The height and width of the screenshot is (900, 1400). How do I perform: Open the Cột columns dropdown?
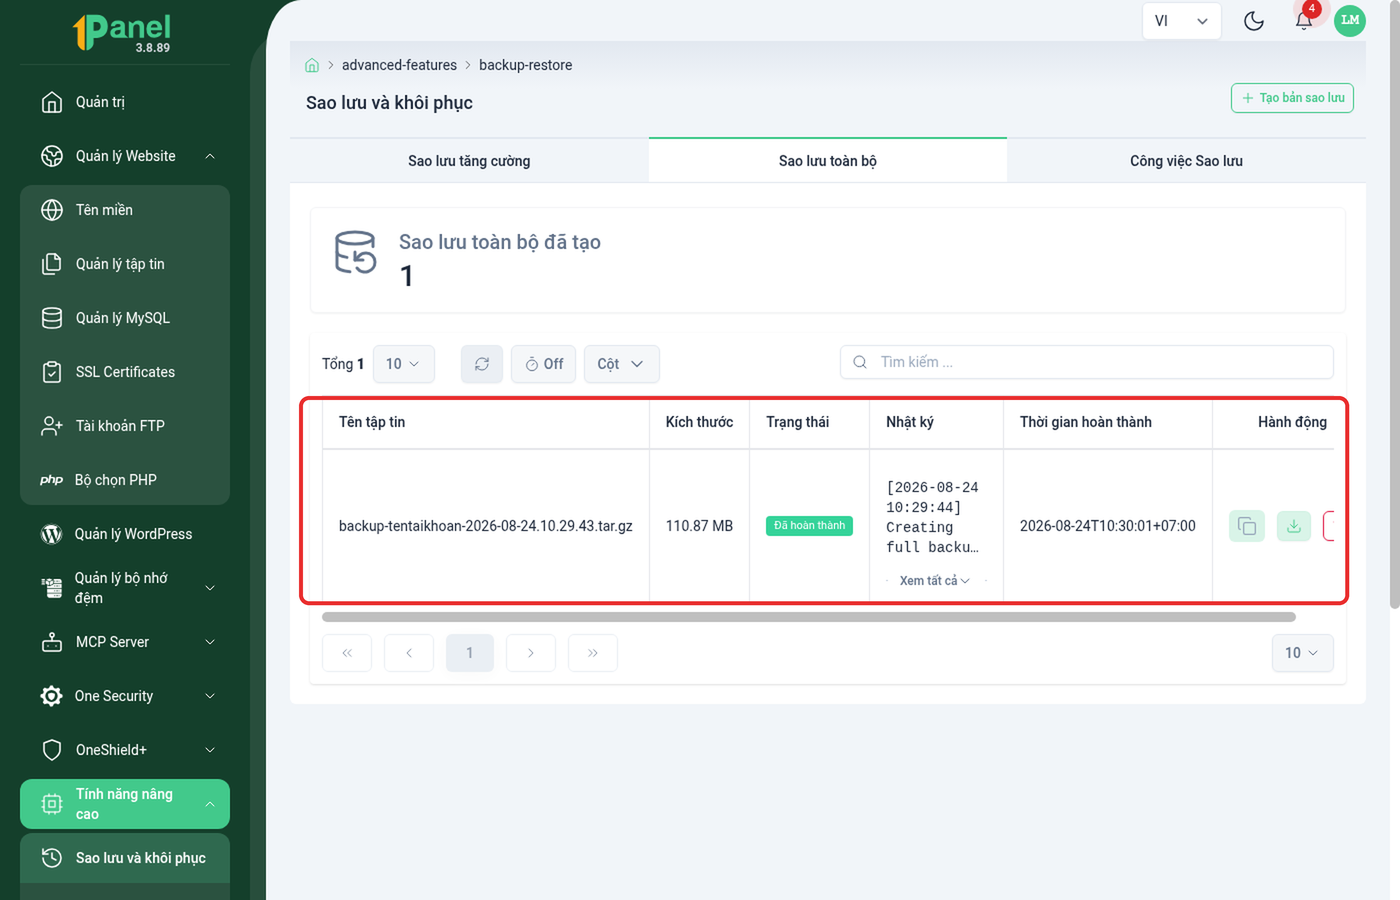tap(621, 364)
